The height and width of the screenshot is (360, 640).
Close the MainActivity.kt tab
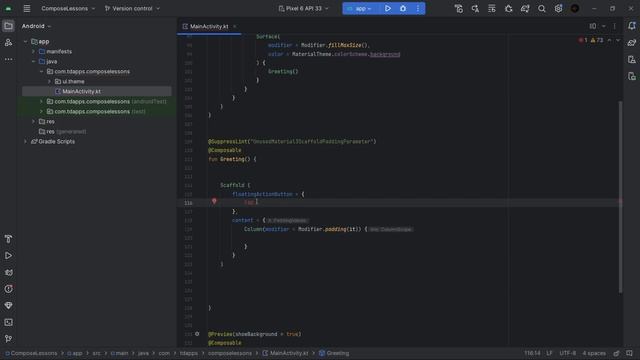tap(235, 26)
